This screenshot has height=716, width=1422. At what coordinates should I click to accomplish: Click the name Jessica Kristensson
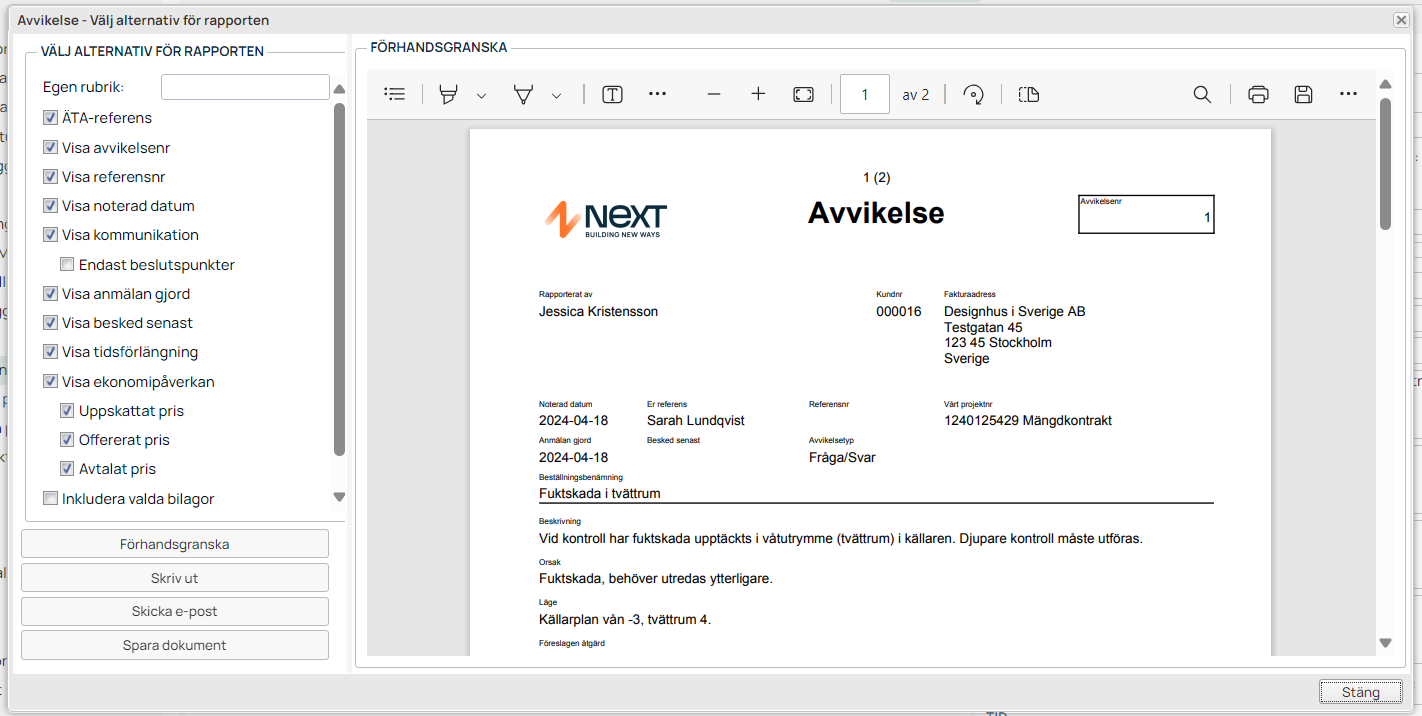[598, 311]
